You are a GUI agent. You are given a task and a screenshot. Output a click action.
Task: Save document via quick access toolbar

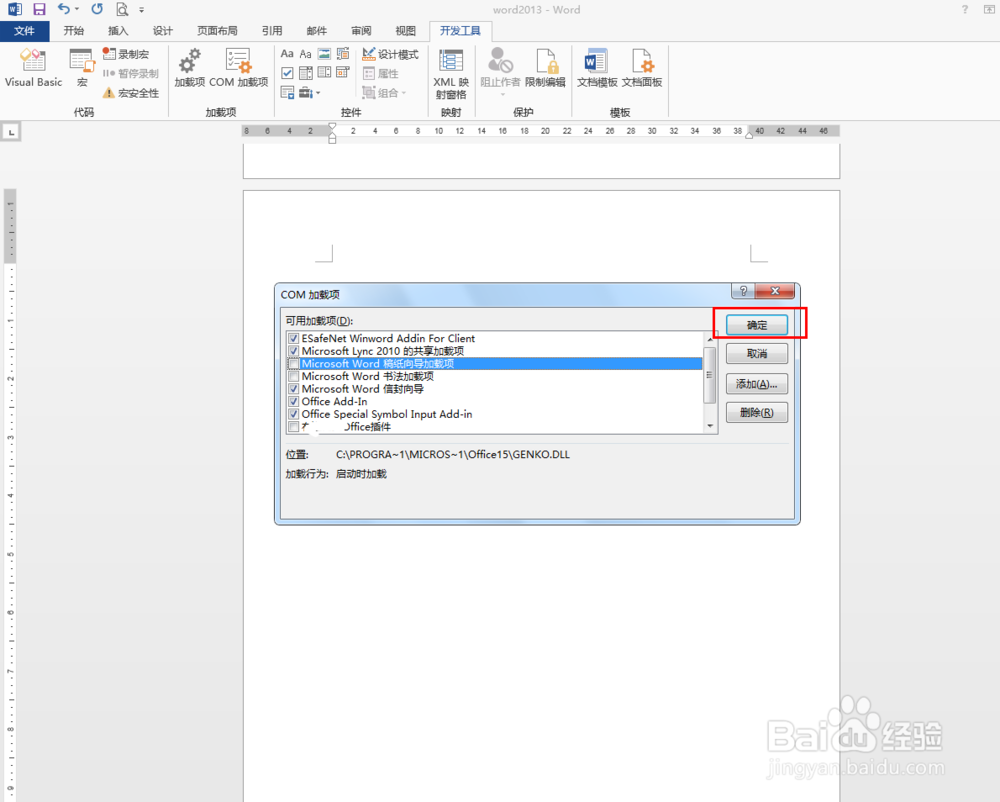pyautogui.click(x=39, y=9)
